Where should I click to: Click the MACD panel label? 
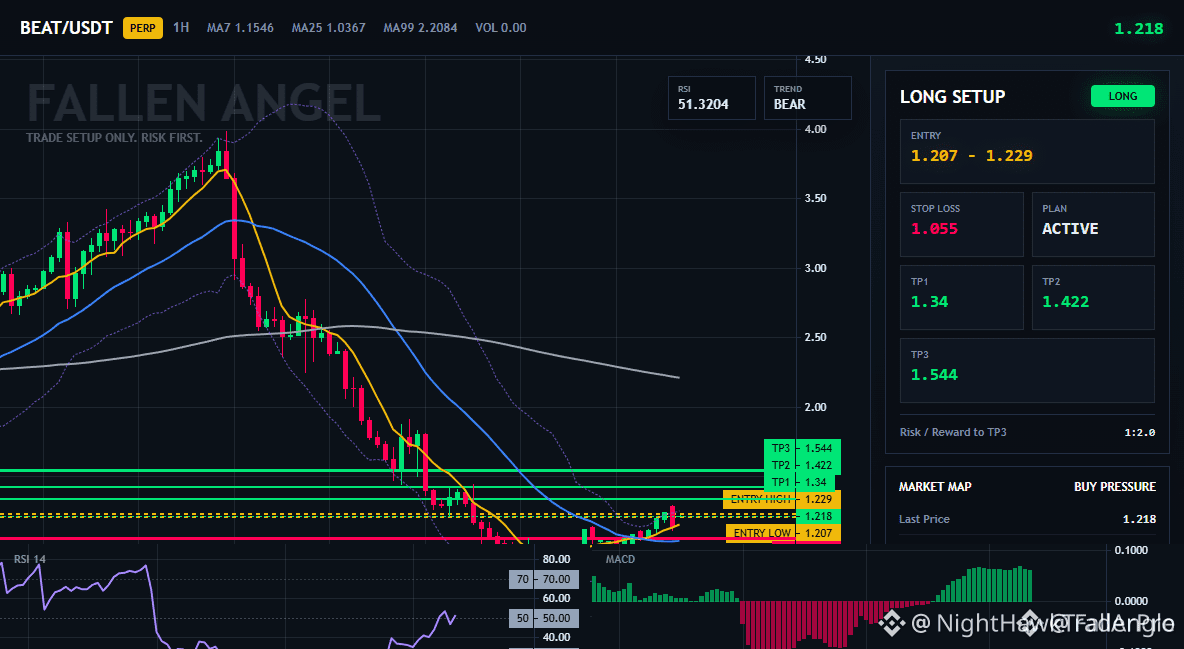(x=620, y=560)
